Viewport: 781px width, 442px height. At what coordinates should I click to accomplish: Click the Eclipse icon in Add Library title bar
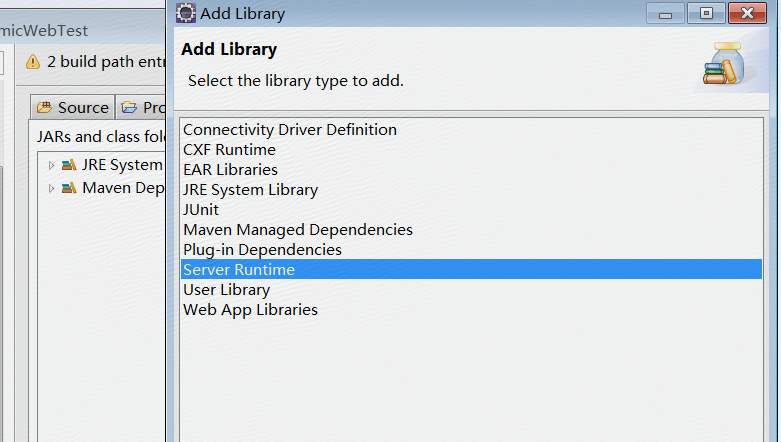click(x=186, y=13)
